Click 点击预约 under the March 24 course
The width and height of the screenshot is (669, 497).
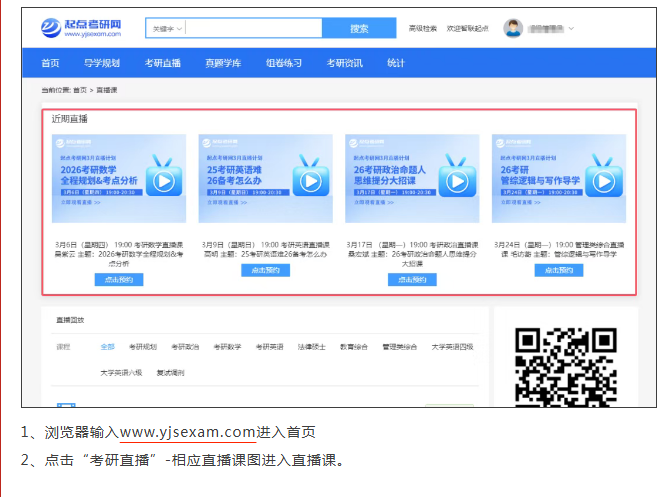tap(558, 270)
